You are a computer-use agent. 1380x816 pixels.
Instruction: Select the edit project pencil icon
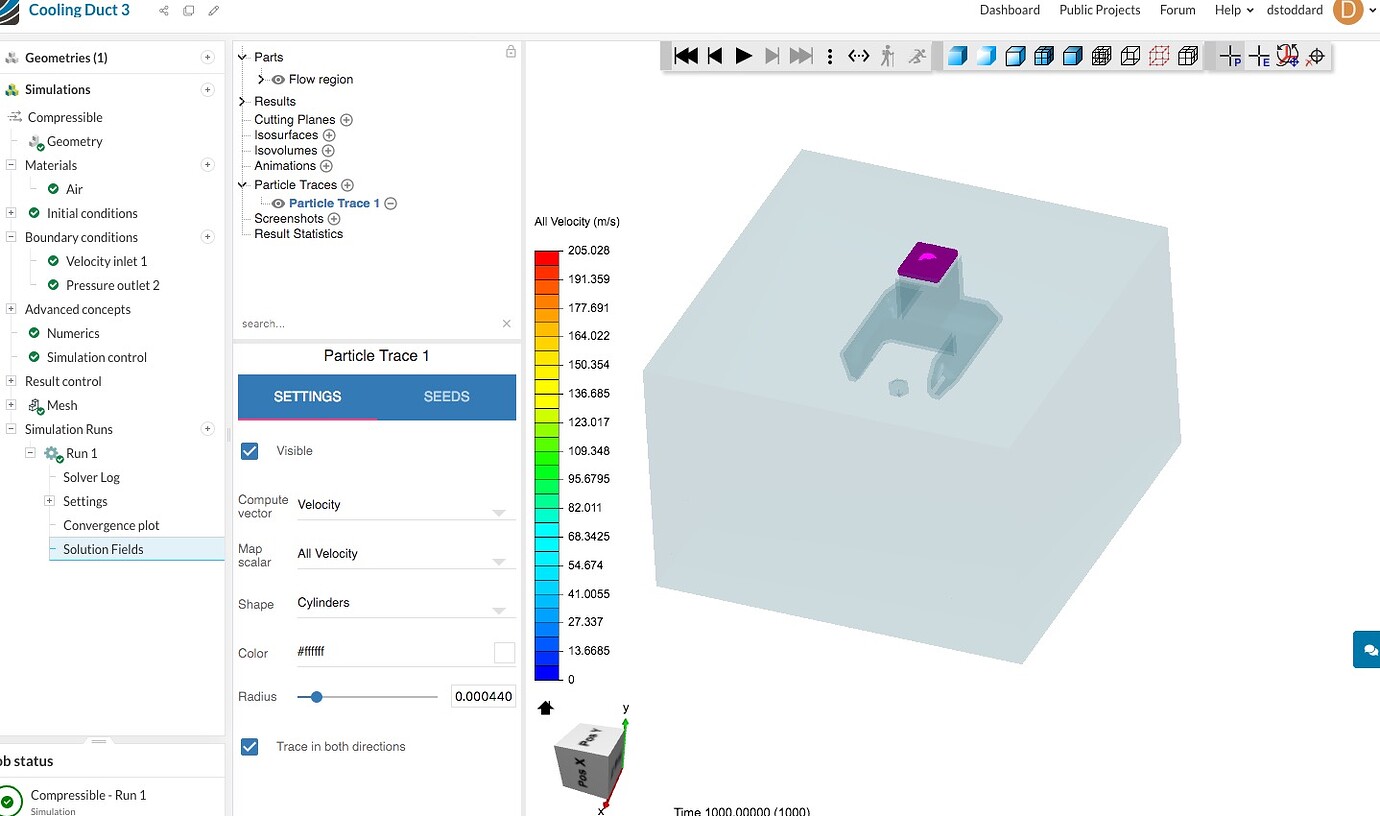[213, 12]
